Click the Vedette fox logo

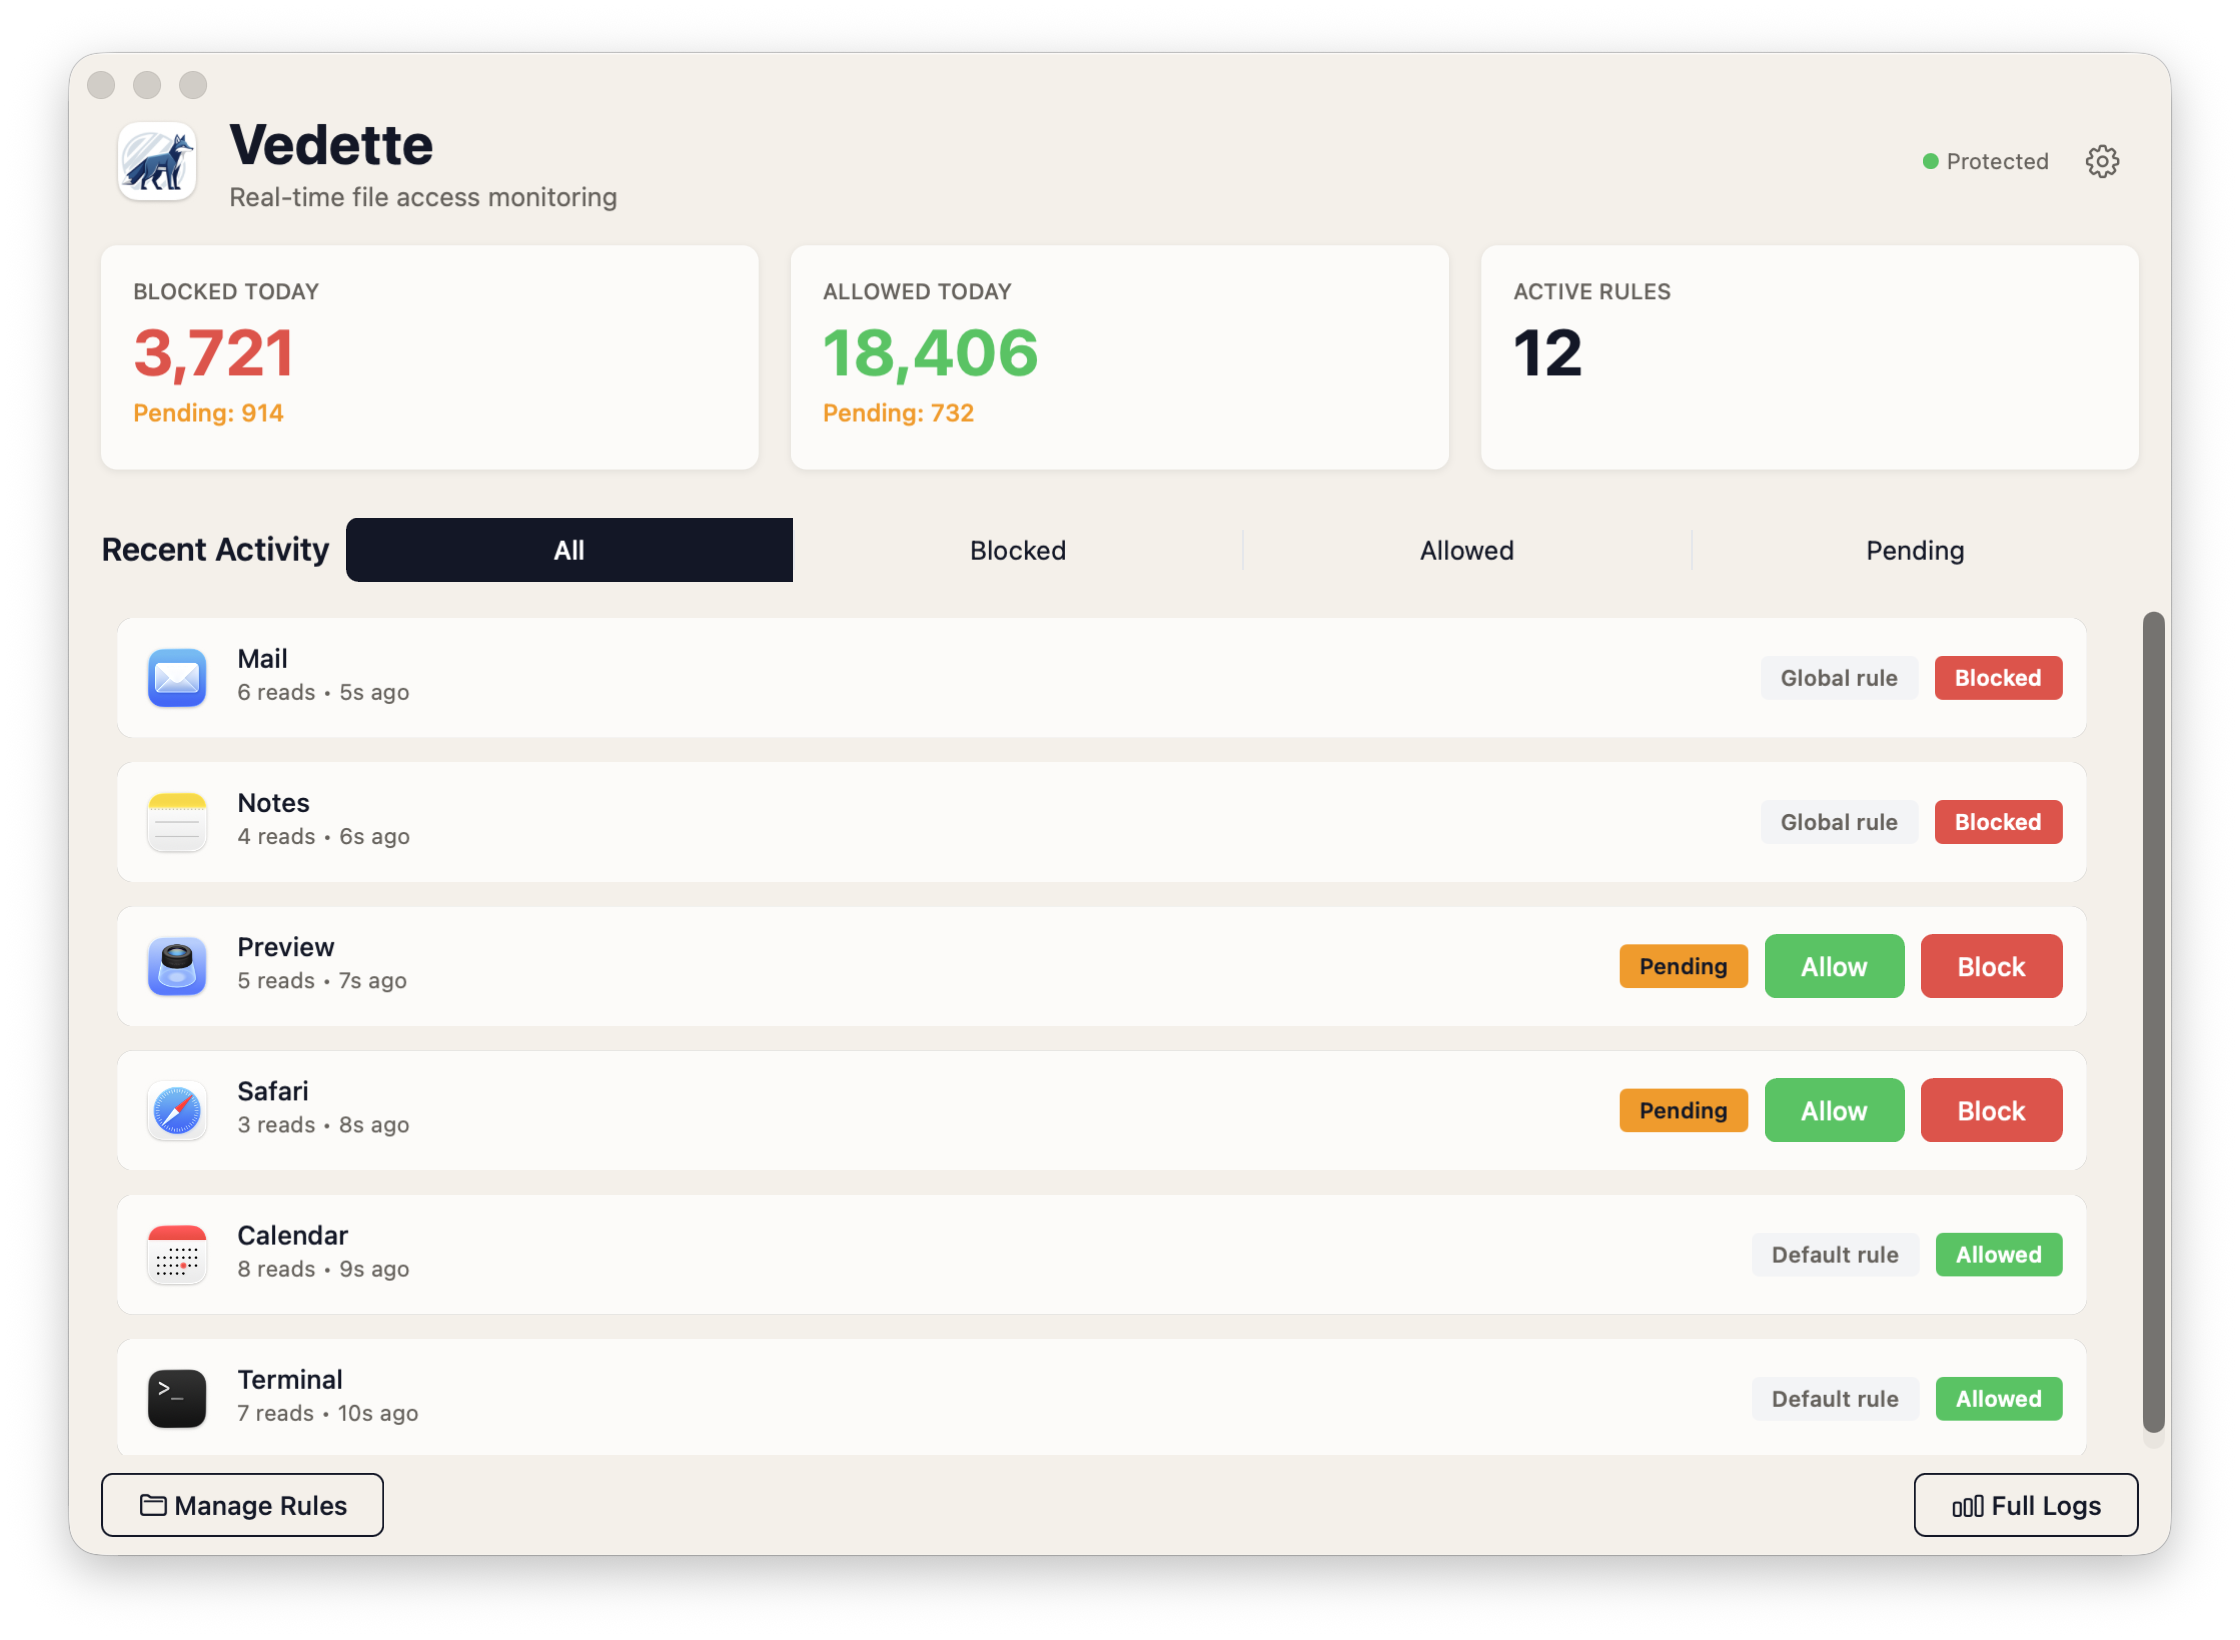tap(157, 161)
